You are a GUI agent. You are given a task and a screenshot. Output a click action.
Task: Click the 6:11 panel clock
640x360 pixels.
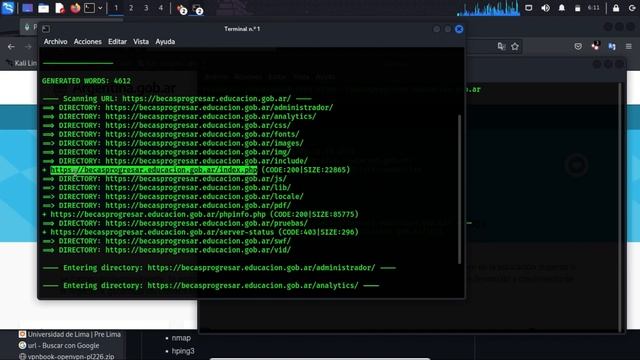[x=594, y=8]
